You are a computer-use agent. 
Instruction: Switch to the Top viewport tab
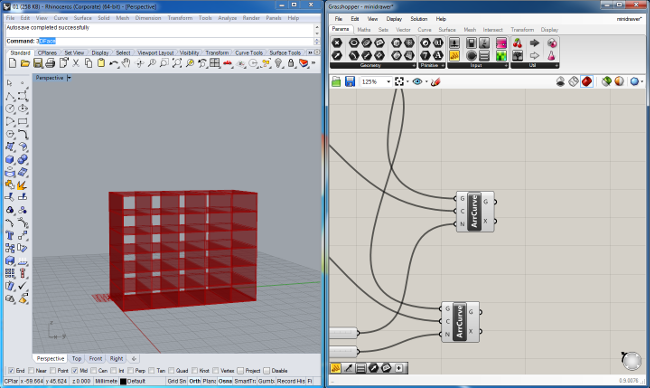pyautogui.click(x=77, y=359)
